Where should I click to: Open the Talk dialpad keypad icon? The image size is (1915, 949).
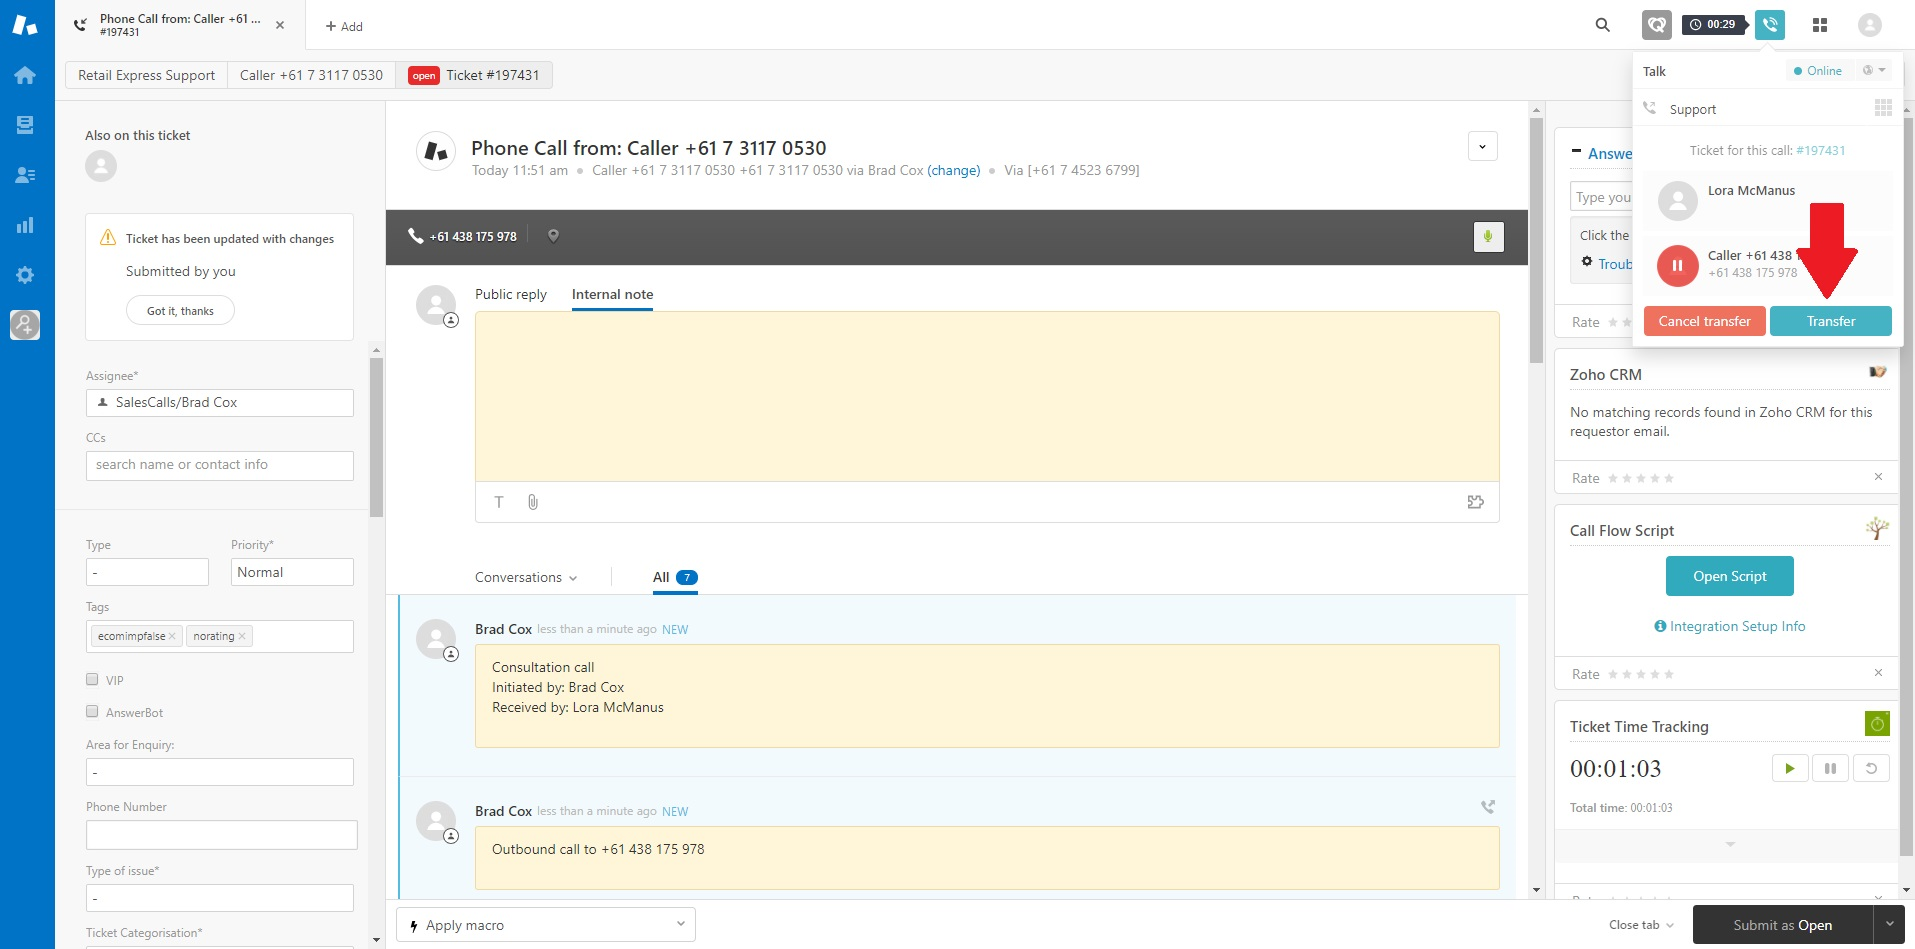1883,108
